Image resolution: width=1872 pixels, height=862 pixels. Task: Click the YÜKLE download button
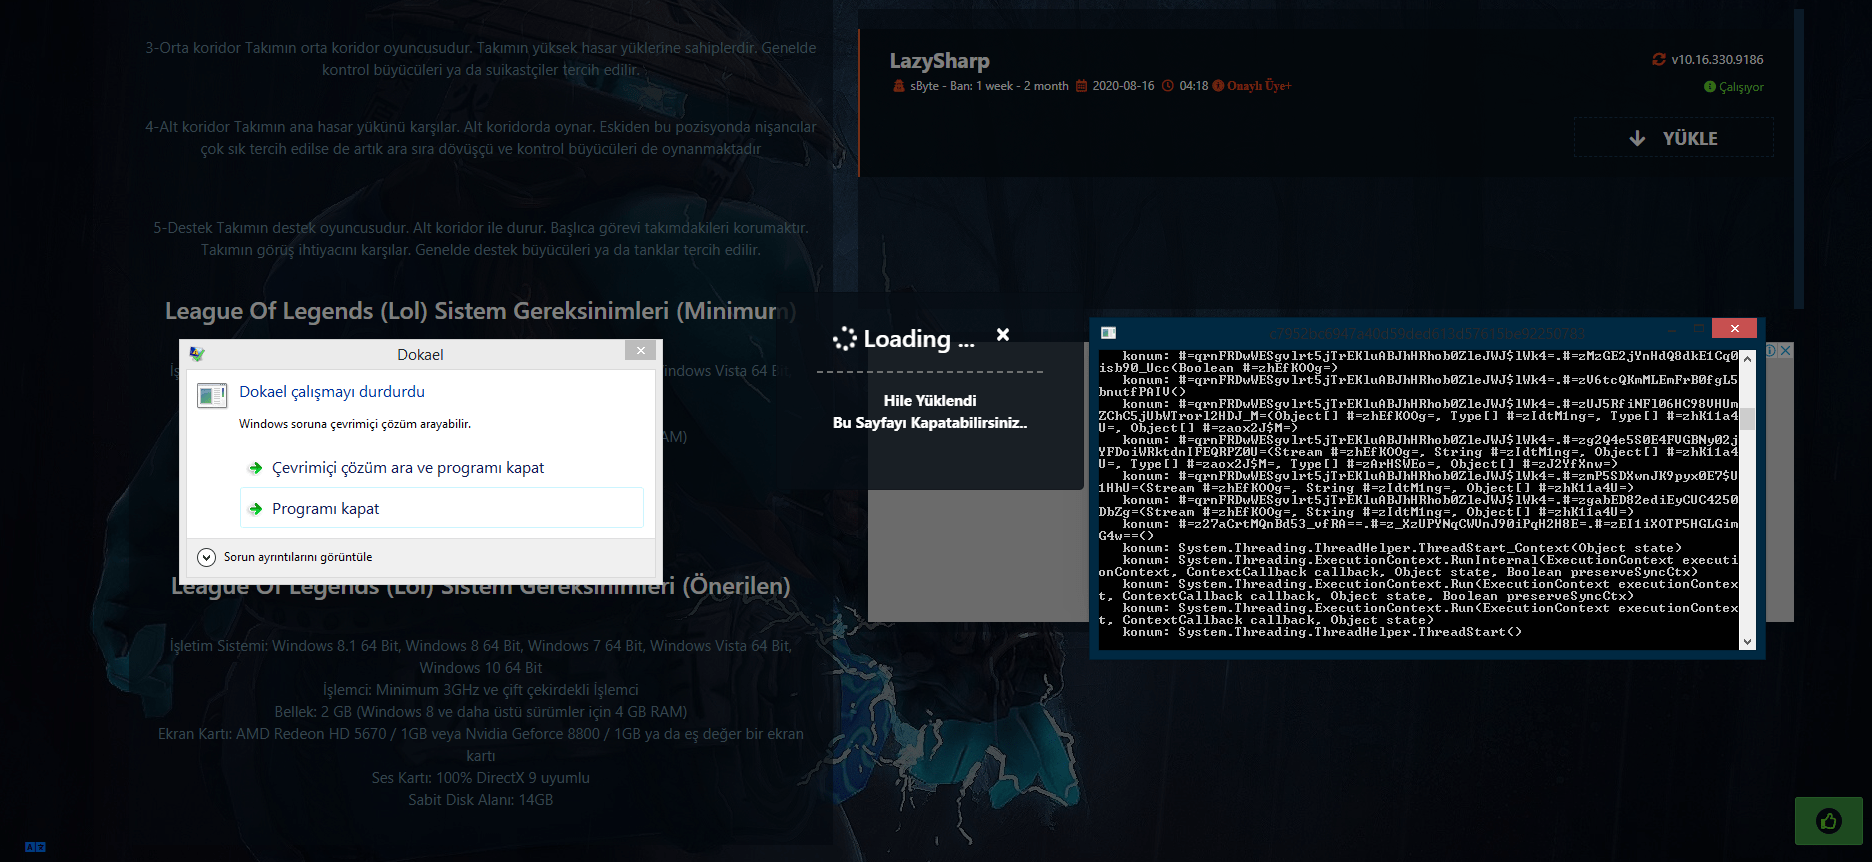point(1674,138)
